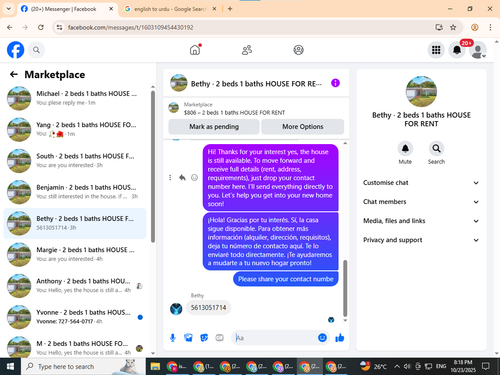Search in conversation magnifier icon
Viewport: 500px width, 375px height.
(436, 149)
